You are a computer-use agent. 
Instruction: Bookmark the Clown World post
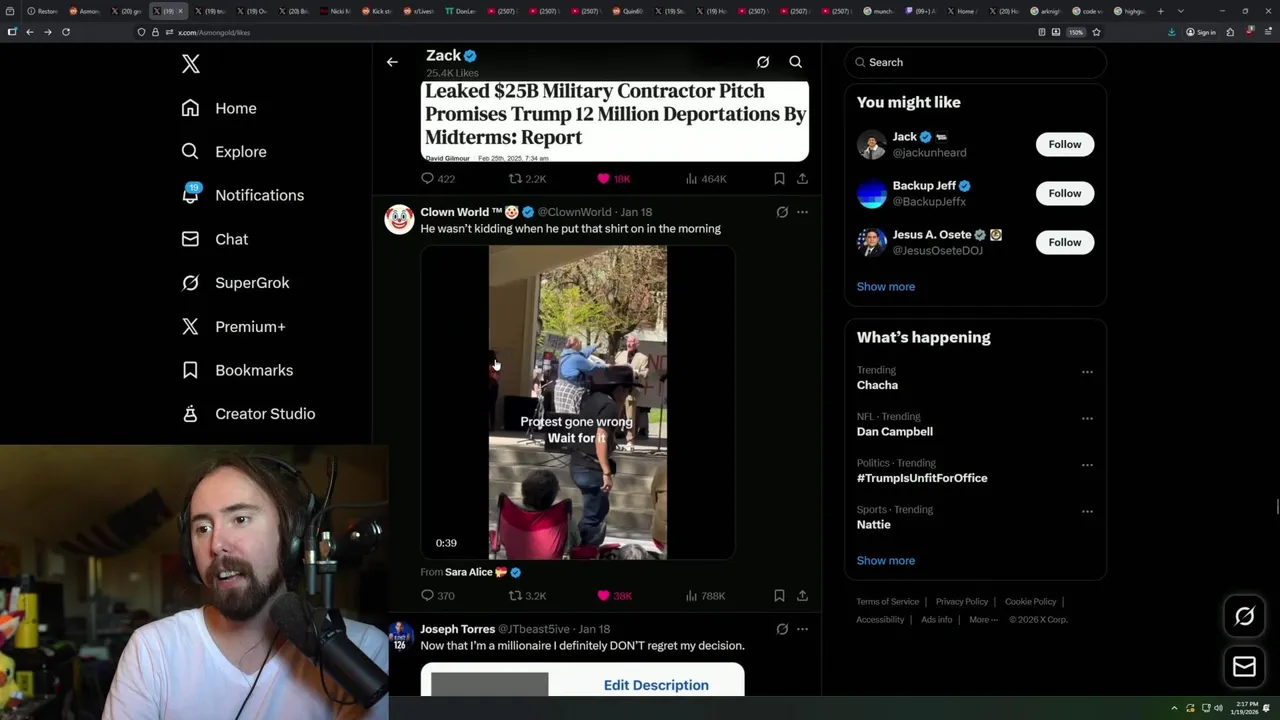(x=779, y=596)
